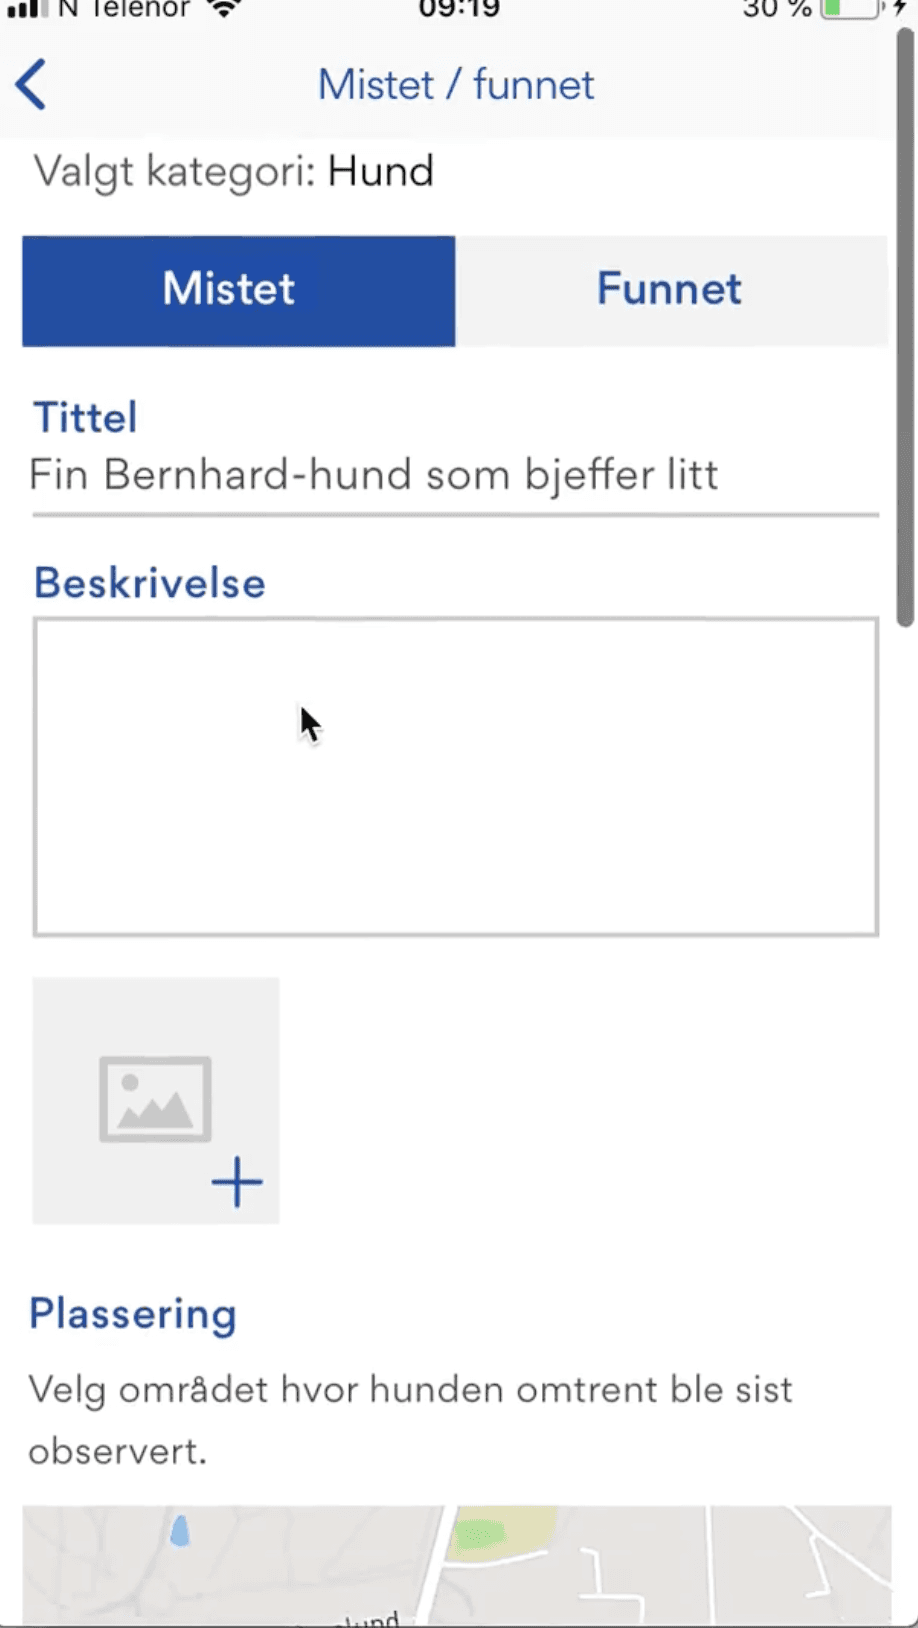The image size is (918, 1628).
Task: Tap the battery icon in the status bar
Action: pyautogui.click(x=848, y=10)
